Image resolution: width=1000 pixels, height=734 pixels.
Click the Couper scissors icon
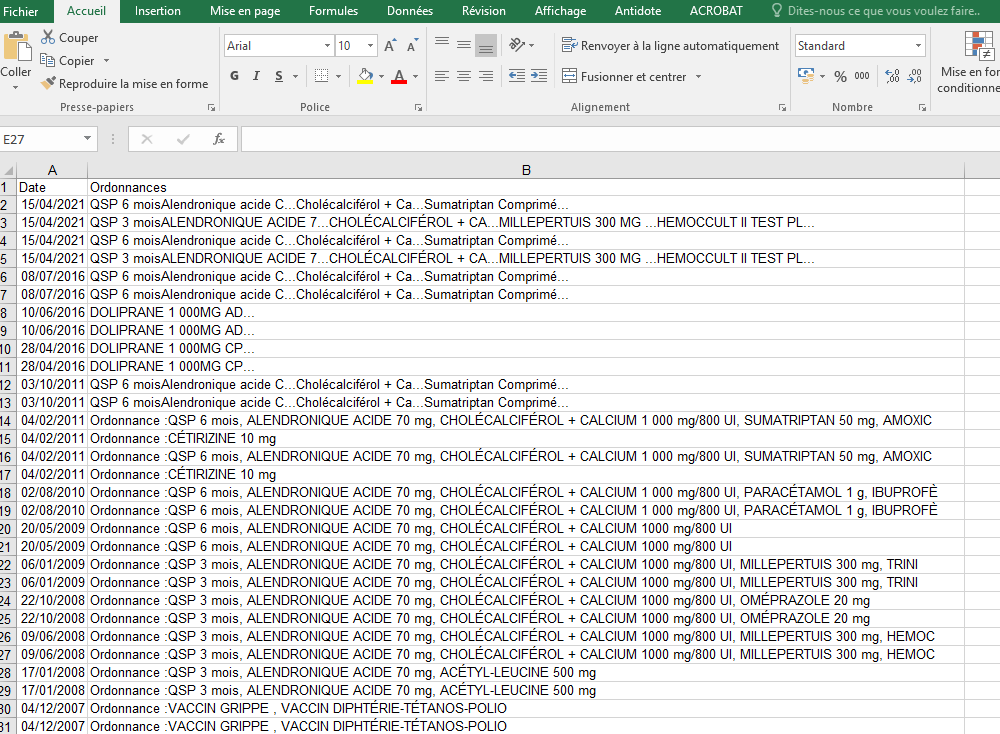(48, 37)
